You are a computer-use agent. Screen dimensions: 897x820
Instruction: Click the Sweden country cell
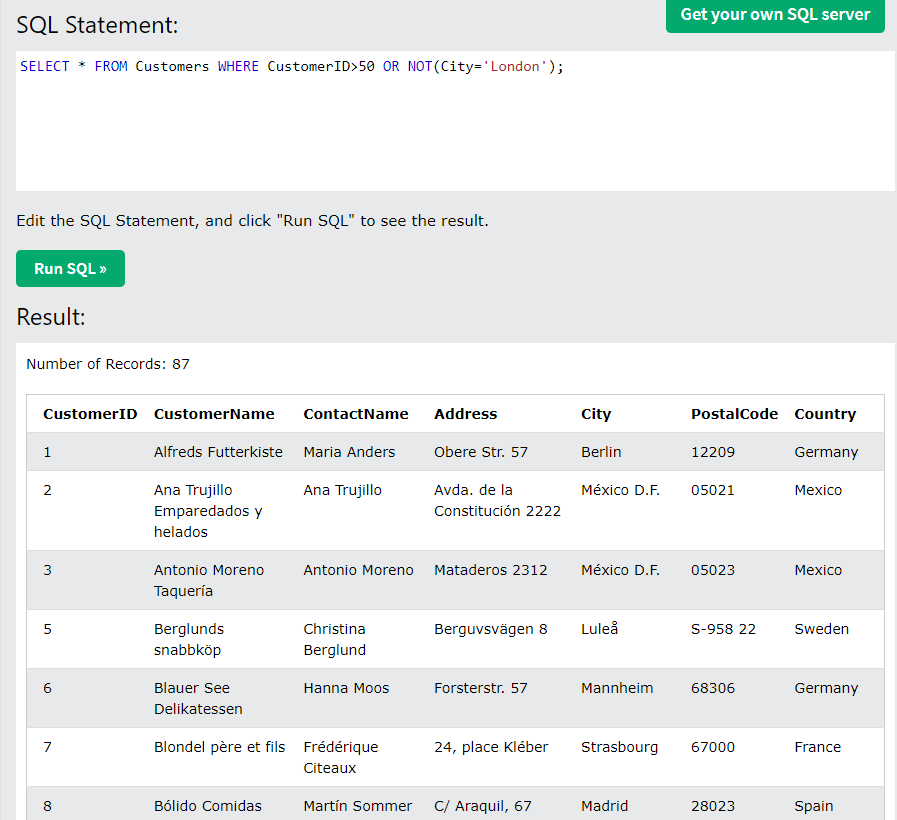tap(821, 629)
